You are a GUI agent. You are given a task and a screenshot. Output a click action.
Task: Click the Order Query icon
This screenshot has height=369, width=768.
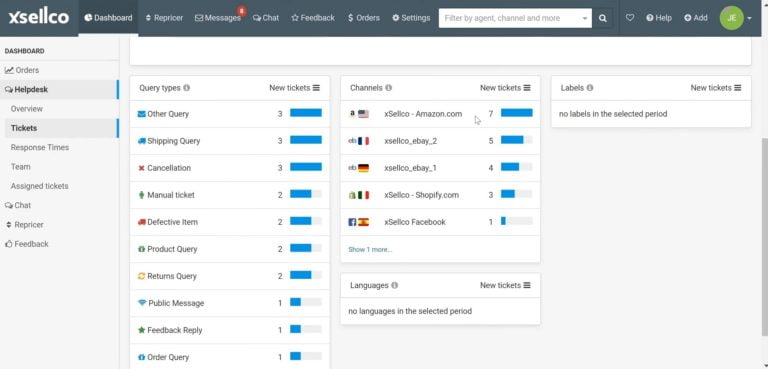(142, 357)
